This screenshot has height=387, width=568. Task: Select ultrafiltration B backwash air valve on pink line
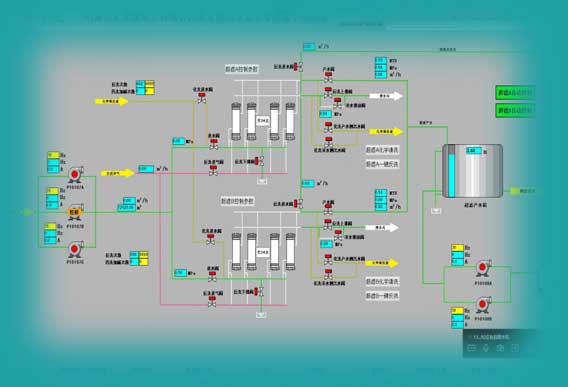[x=212, y=301]
